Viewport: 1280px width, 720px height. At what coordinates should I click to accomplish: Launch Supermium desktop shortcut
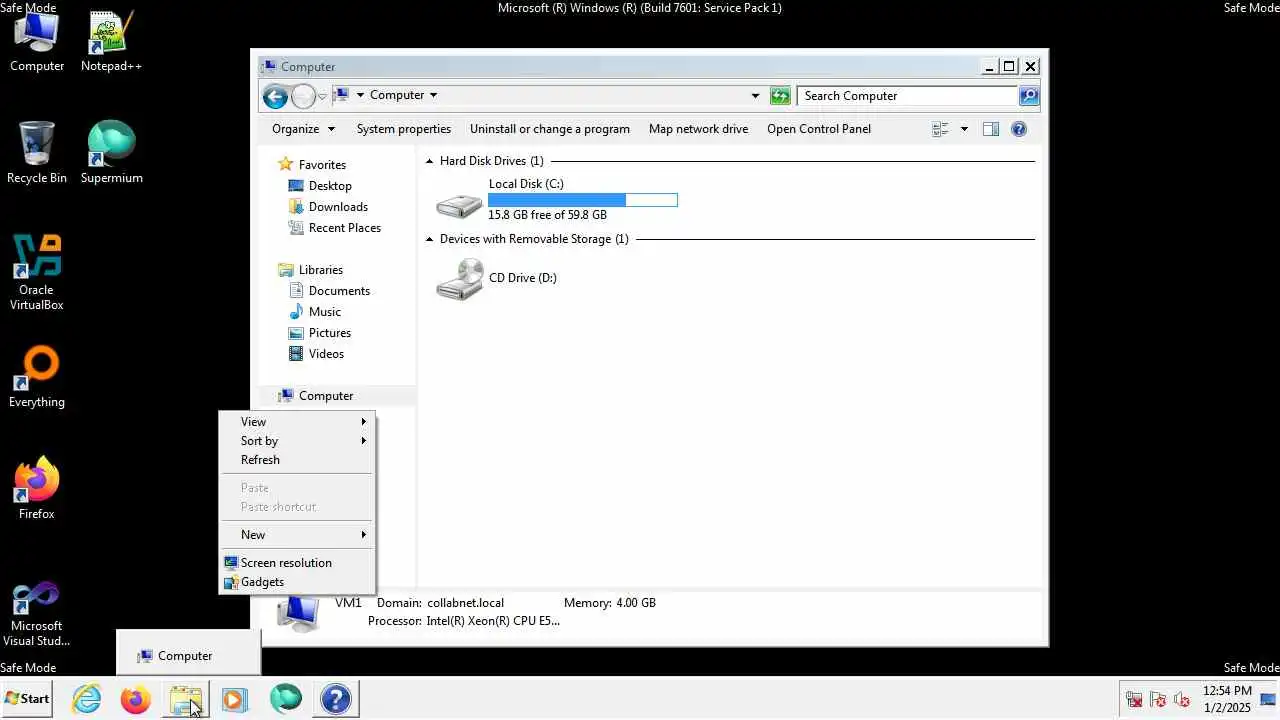(x=111, y=153)
